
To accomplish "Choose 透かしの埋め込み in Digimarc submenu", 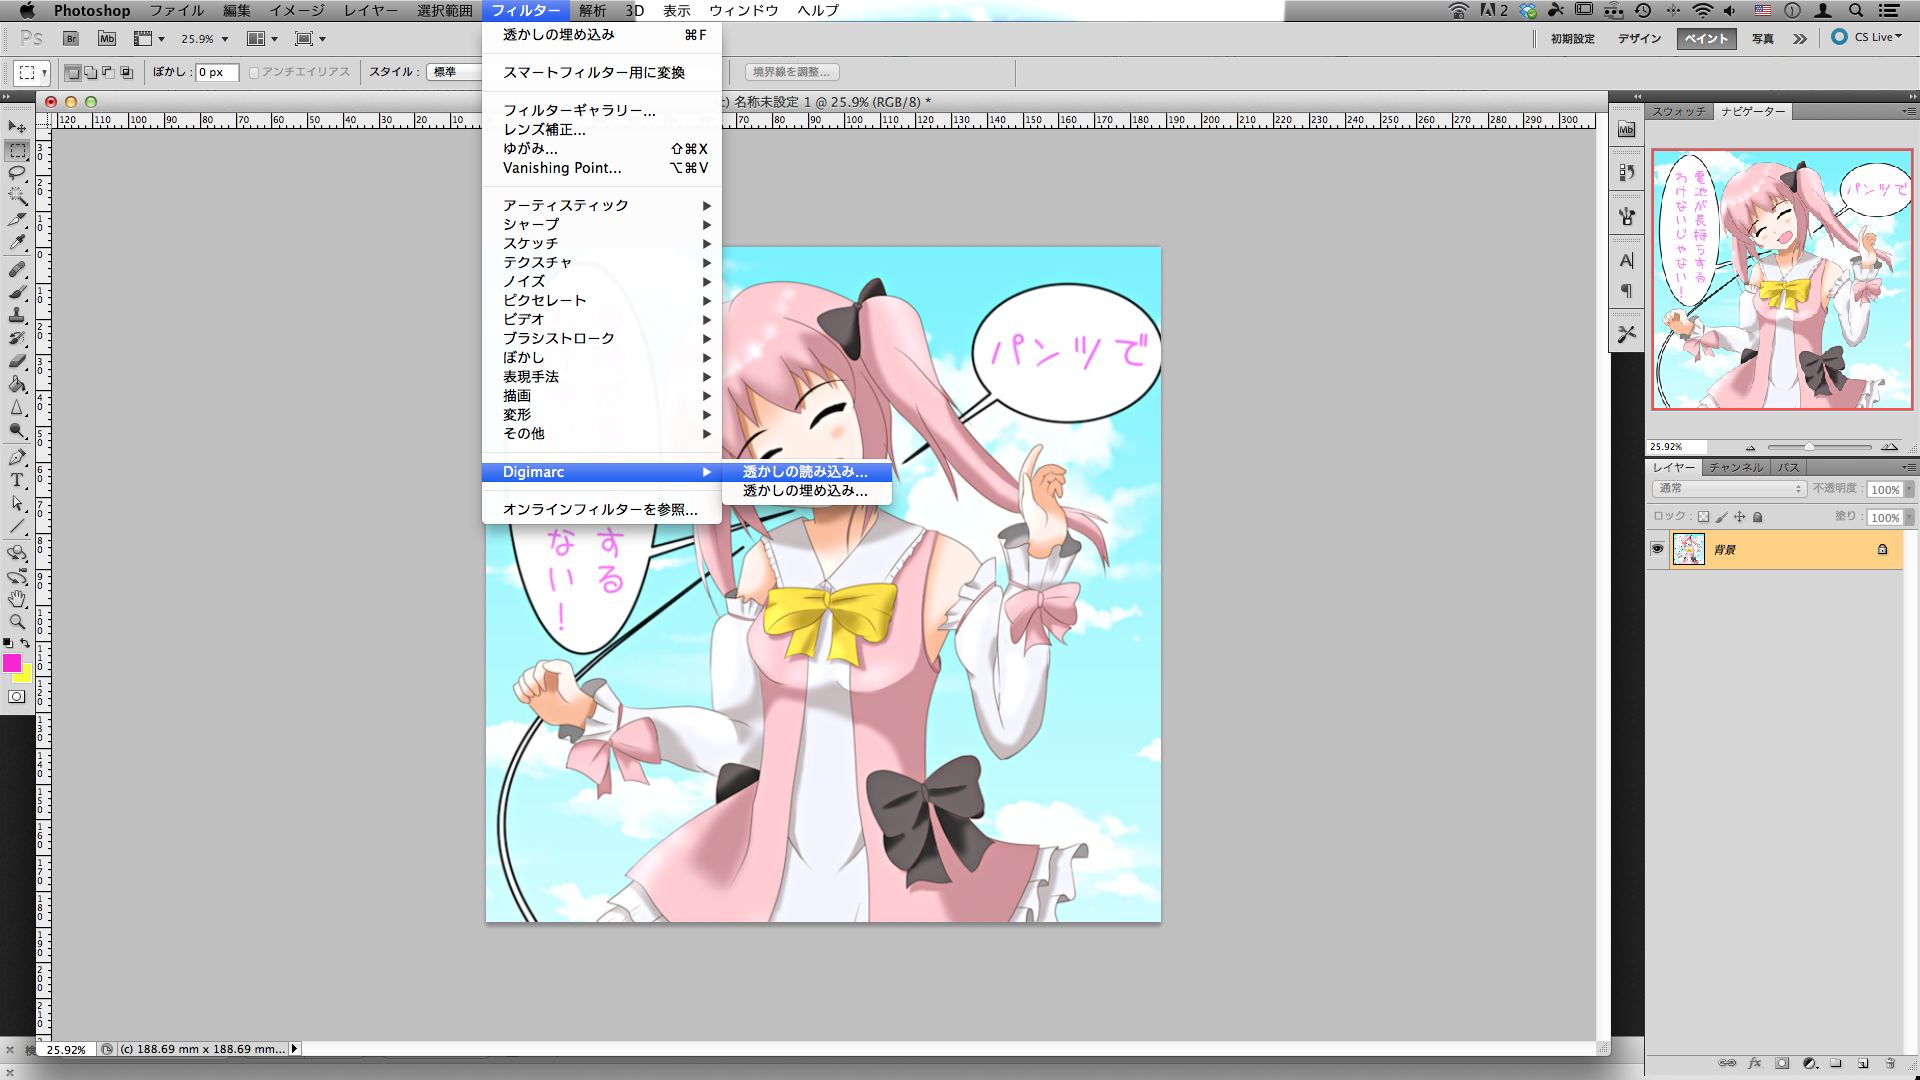I will click(x=806, y=491).
